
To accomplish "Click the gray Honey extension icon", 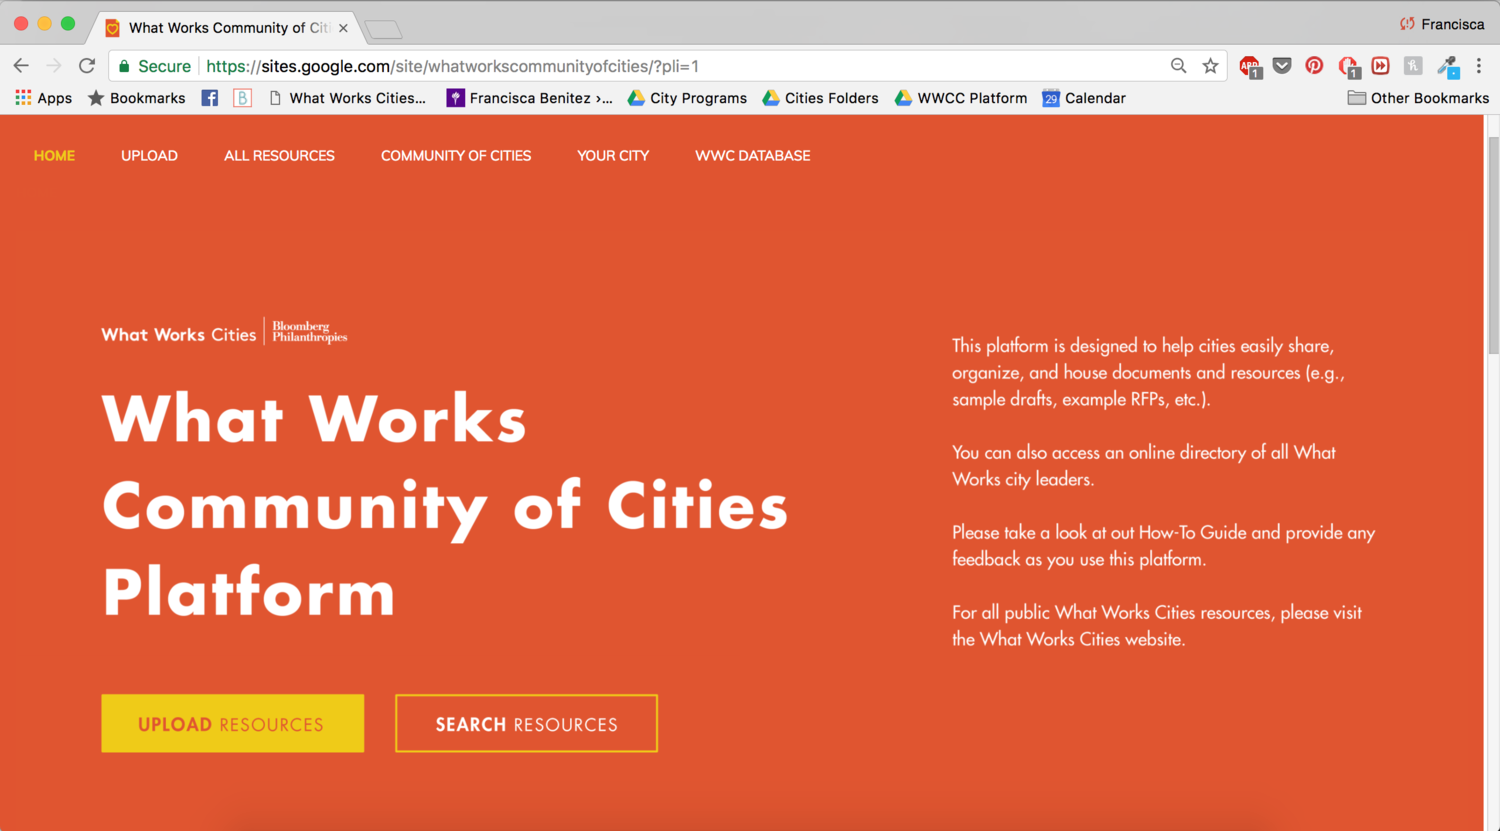I will pos(1413,66).
